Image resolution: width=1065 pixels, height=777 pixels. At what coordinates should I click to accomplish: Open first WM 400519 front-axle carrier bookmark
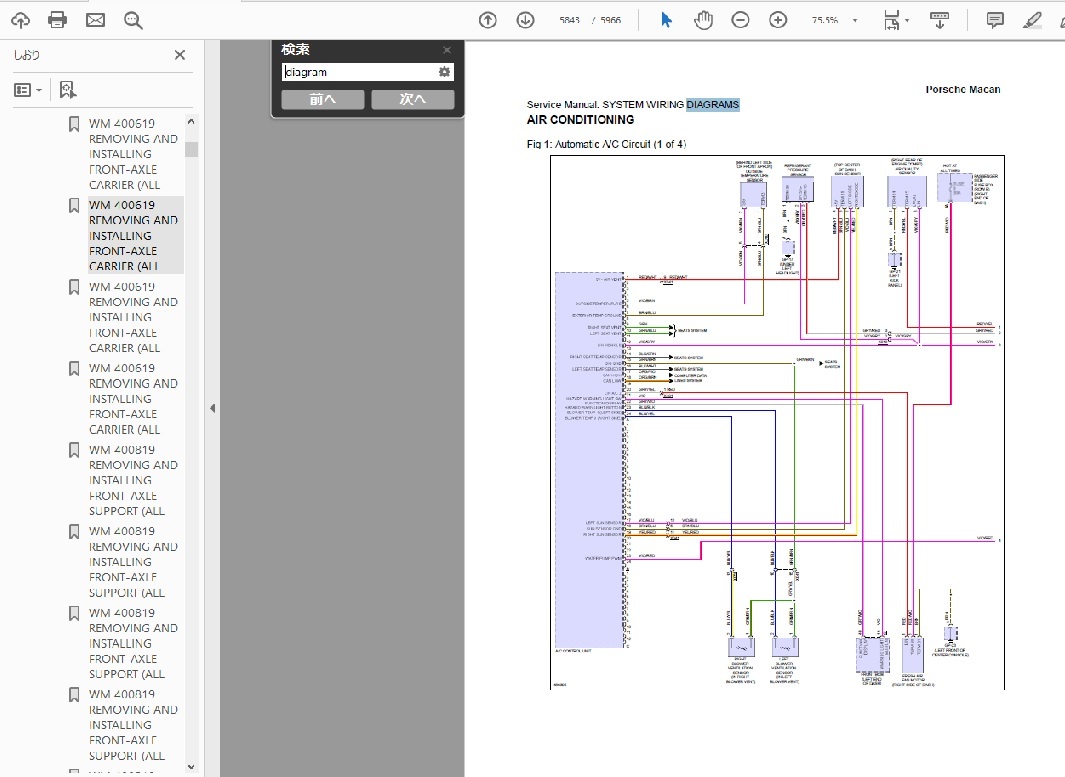pyautogui.click(x=133, y=154)
